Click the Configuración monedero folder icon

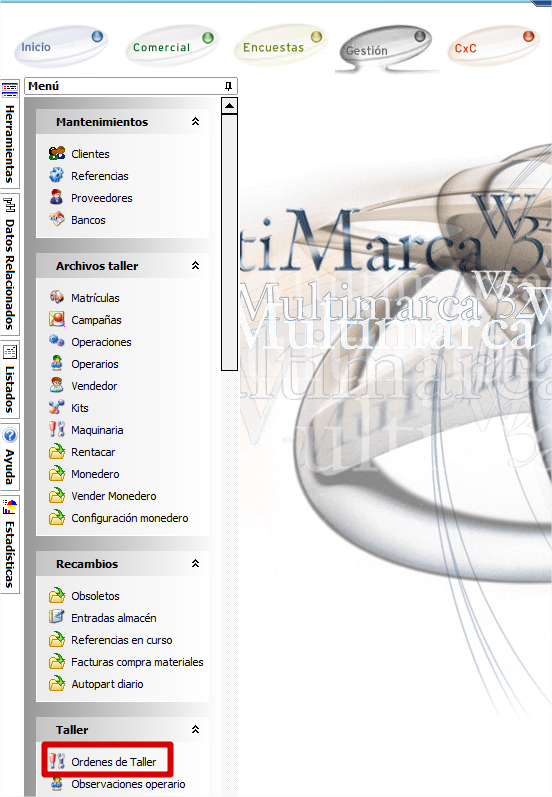[x=57, y=517]
